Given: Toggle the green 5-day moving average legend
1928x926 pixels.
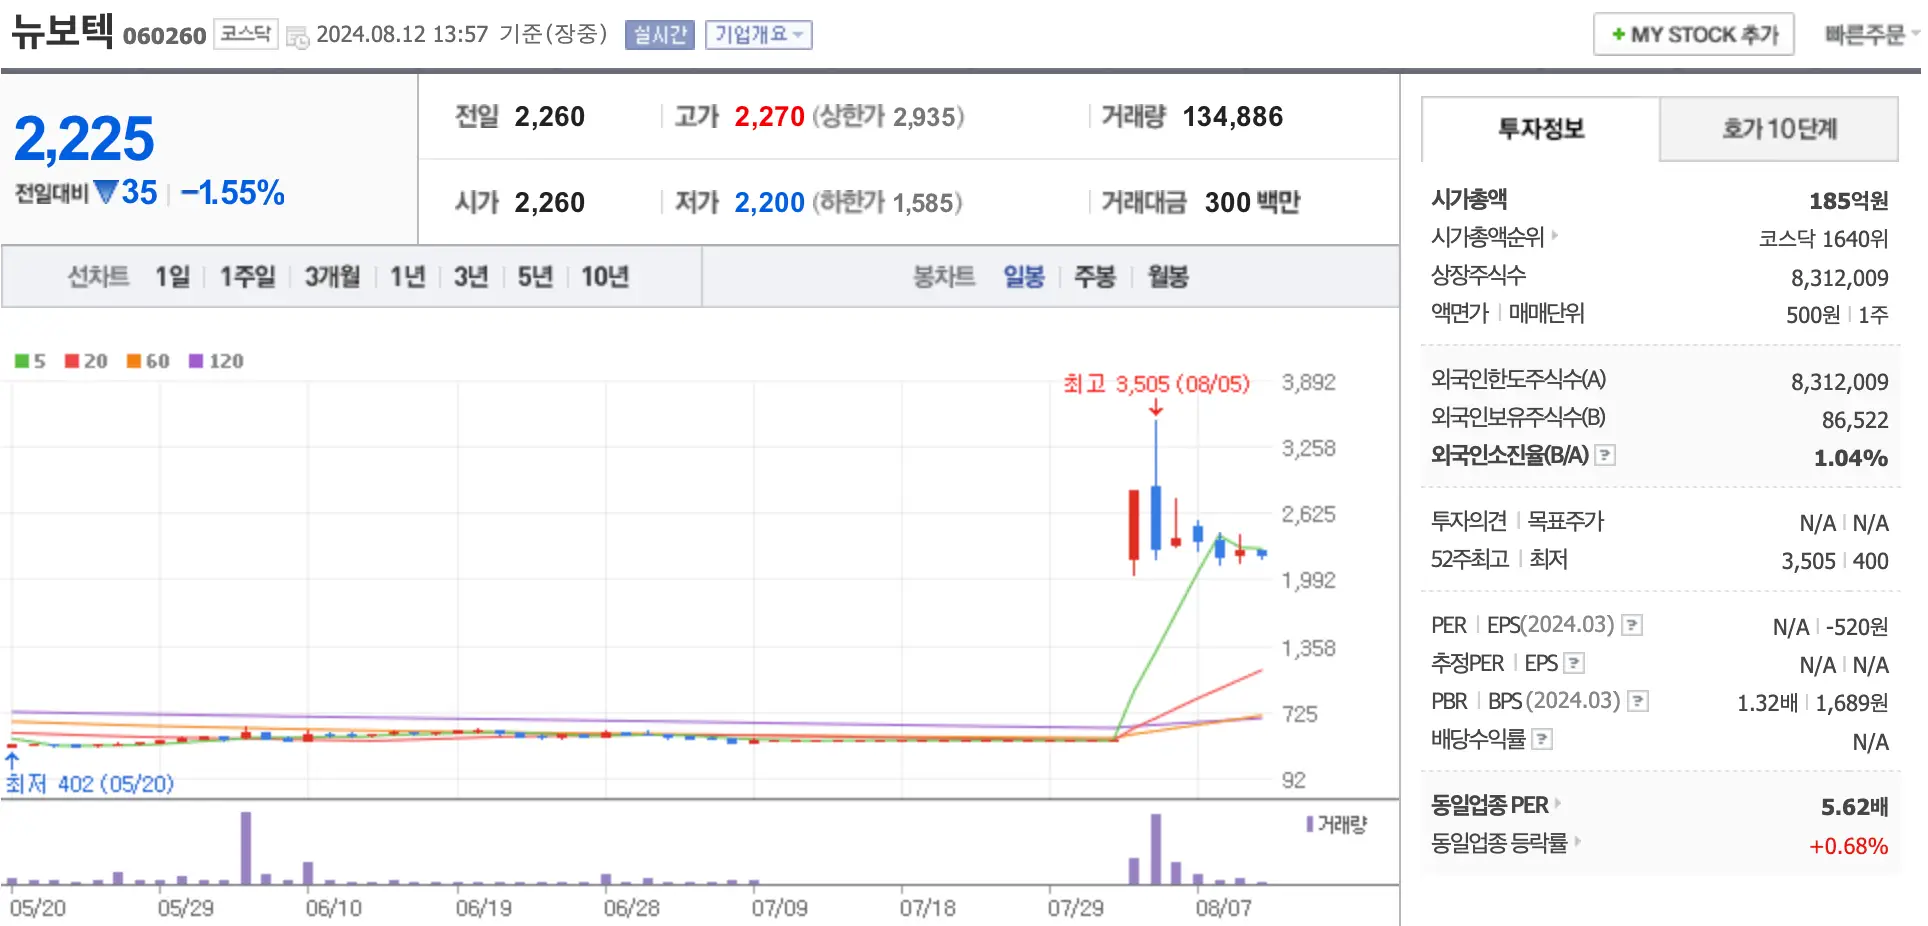Looking at the screenshot, I should (20, 361).
